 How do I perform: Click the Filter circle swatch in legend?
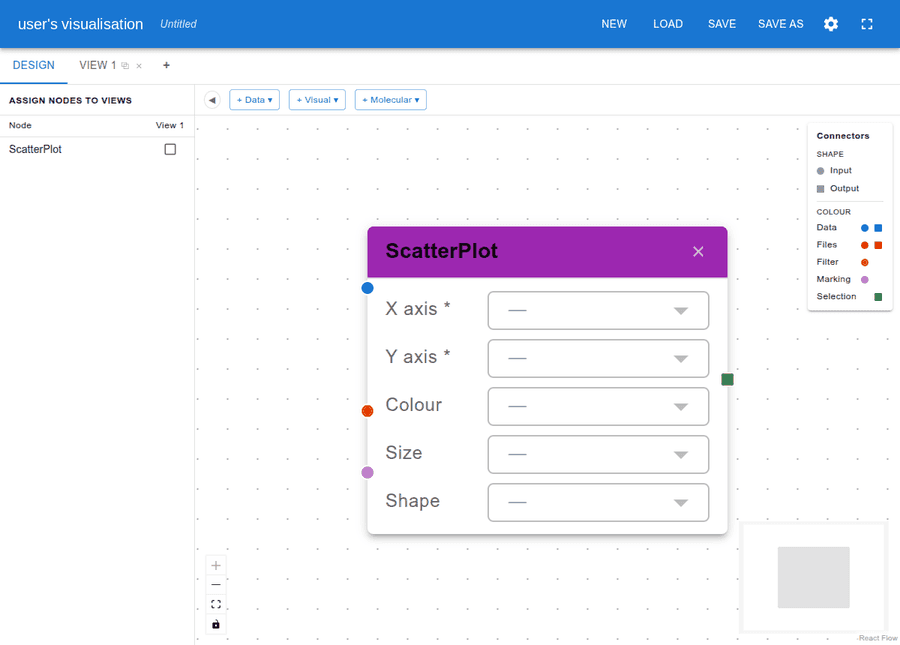864,262
